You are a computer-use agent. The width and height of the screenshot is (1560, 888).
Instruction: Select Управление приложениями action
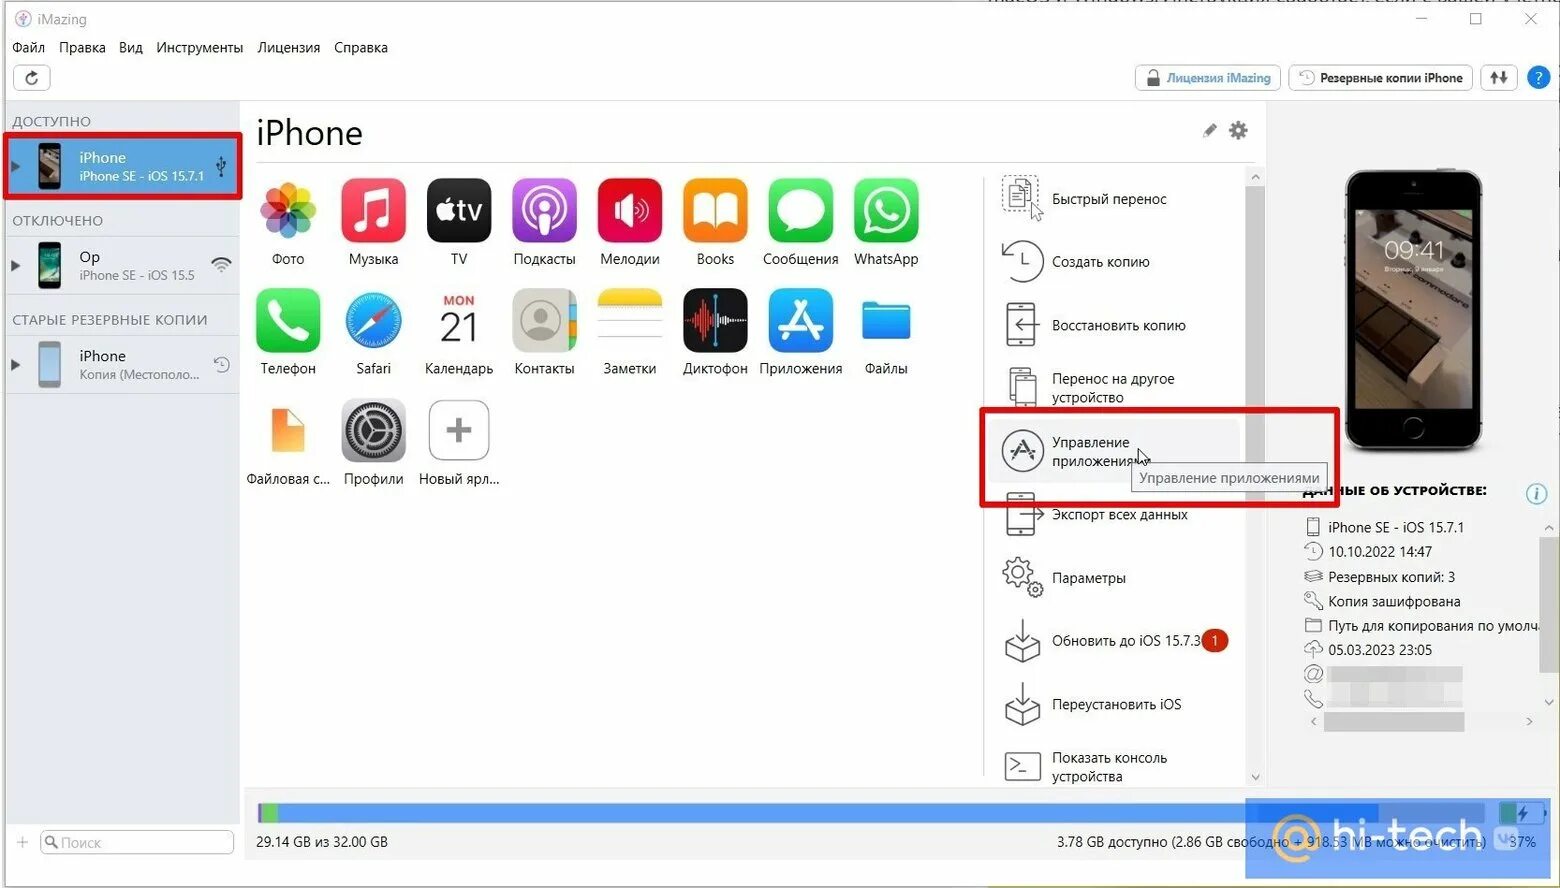tap(1112, 452)
